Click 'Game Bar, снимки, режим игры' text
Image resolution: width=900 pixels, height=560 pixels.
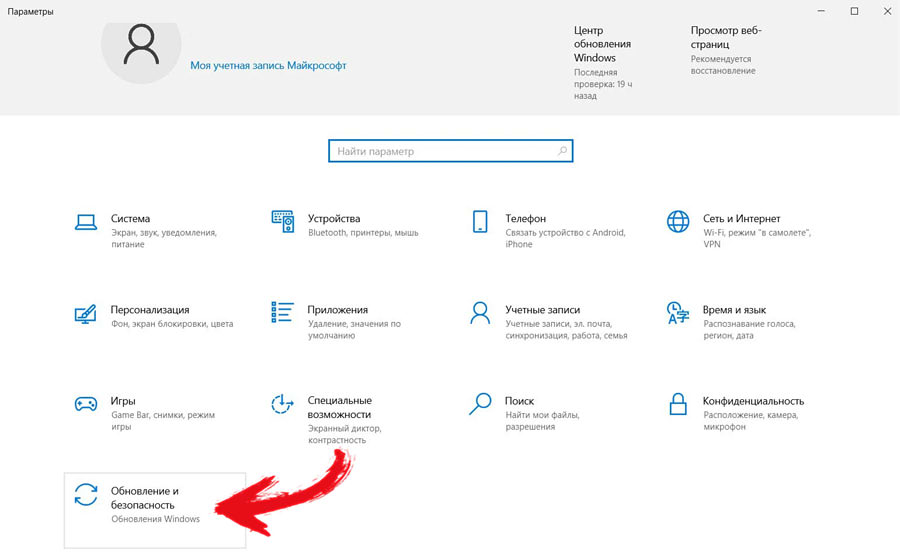tap(163, 421)
